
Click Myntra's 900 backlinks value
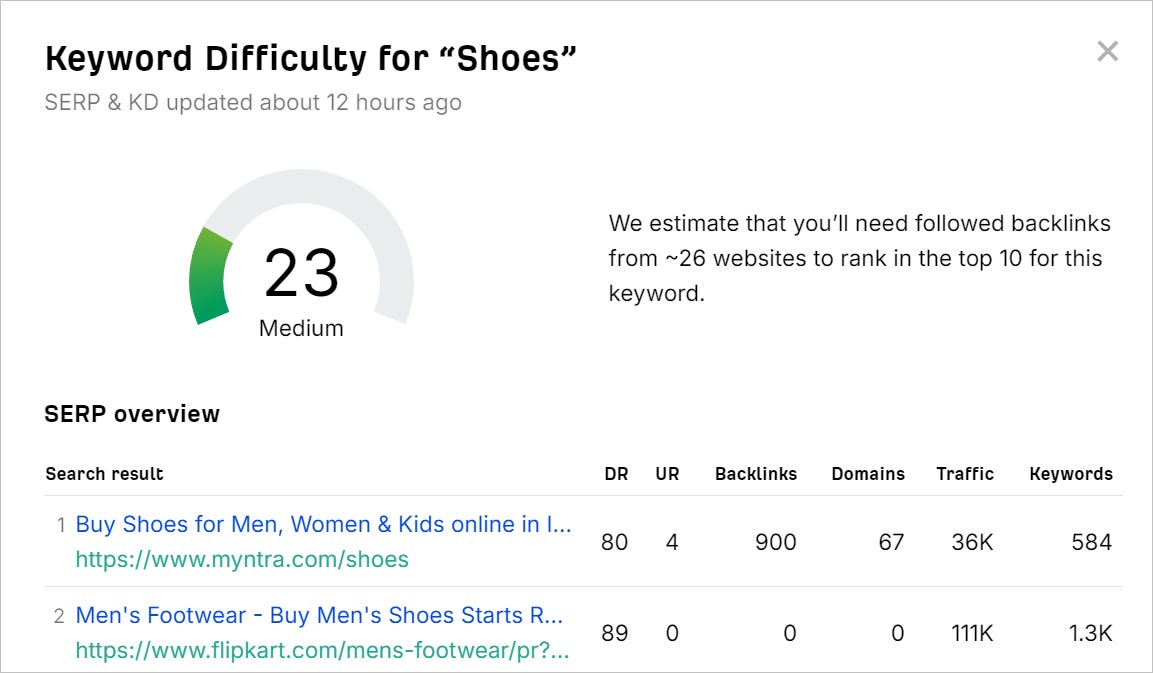coord(775,542)
